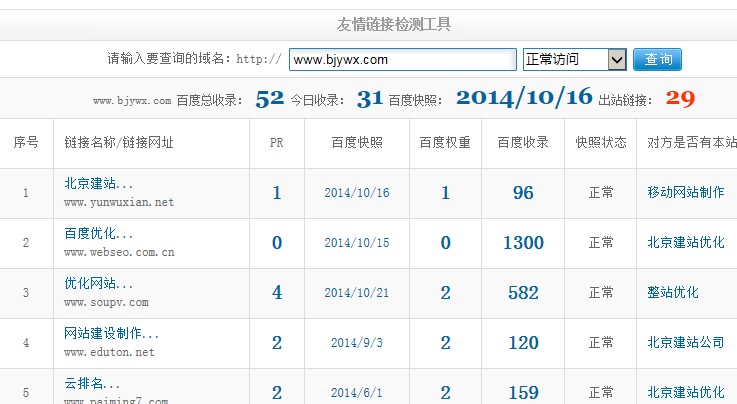Image resolution: width=737 pixels, height=404 pixels.
Task: Click the Baidu index count 582
Action: [x=523, y=293]
